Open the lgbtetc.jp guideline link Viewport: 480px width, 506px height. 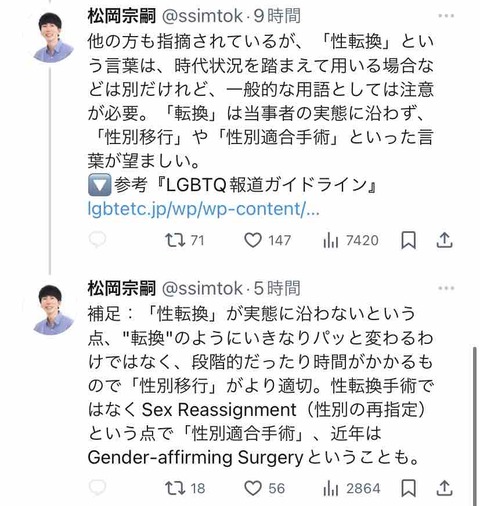[x=203, y=209]
